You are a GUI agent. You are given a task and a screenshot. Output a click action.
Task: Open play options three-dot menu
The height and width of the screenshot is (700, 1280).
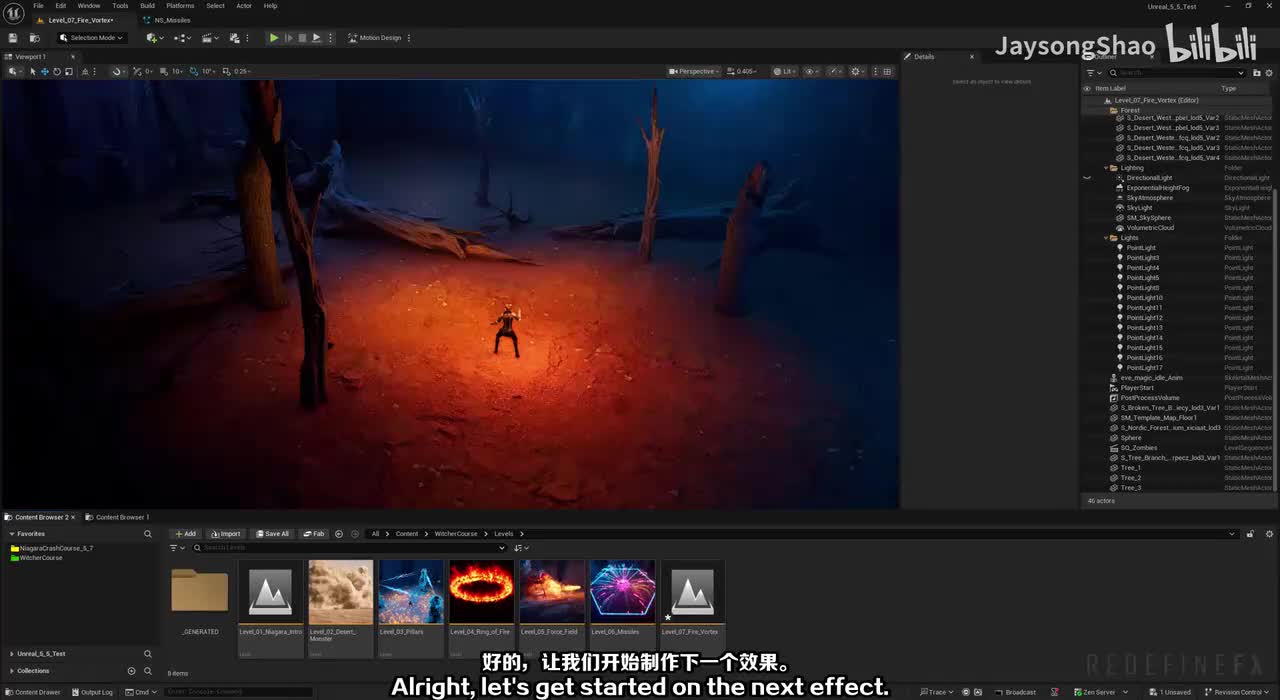click(x=330, y=38)
